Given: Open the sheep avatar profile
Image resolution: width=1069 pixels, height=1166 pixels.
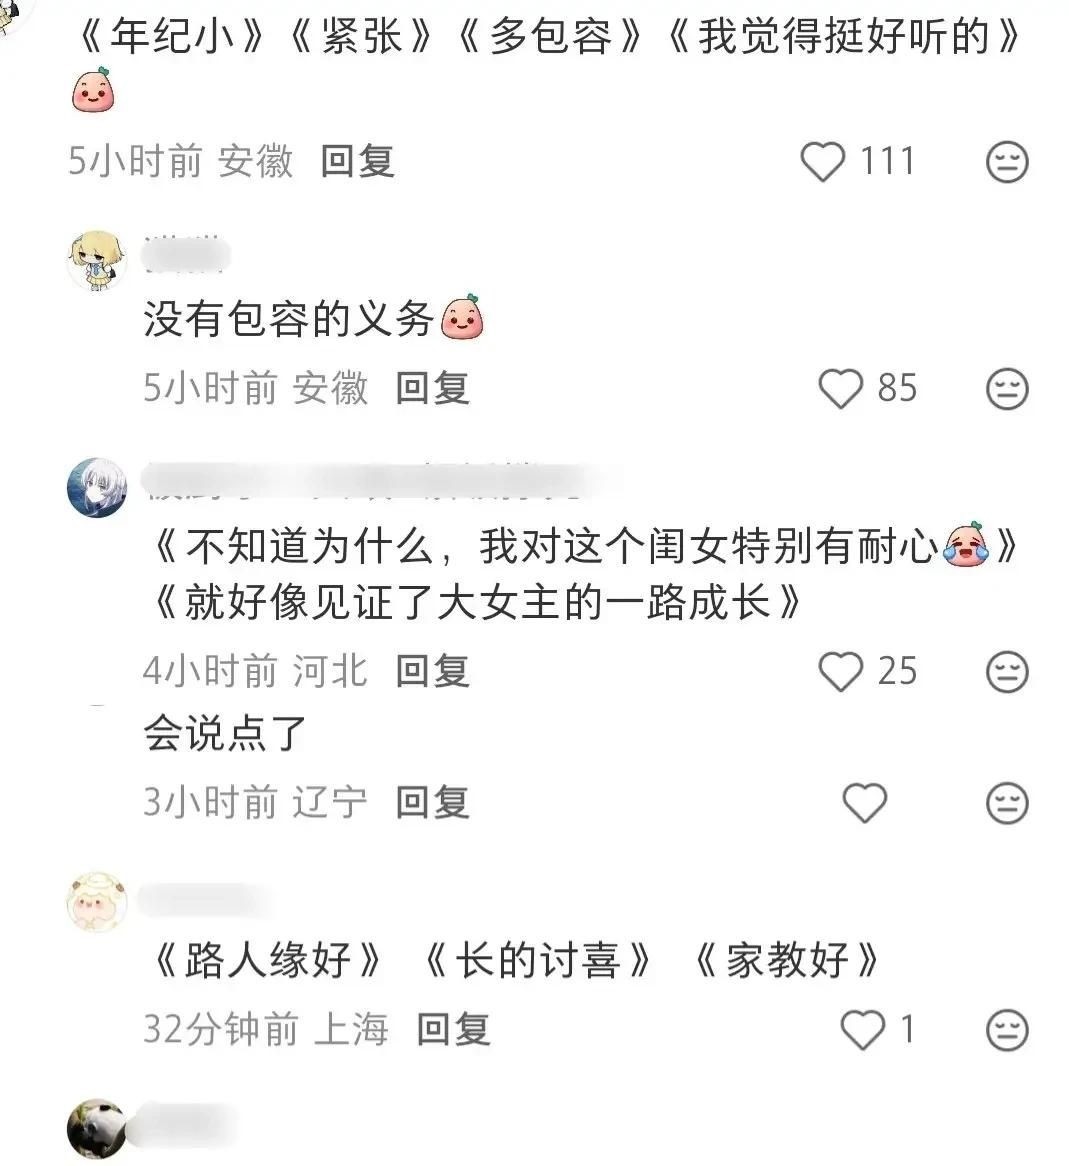Looking at the screenshot, I should 97,902.
